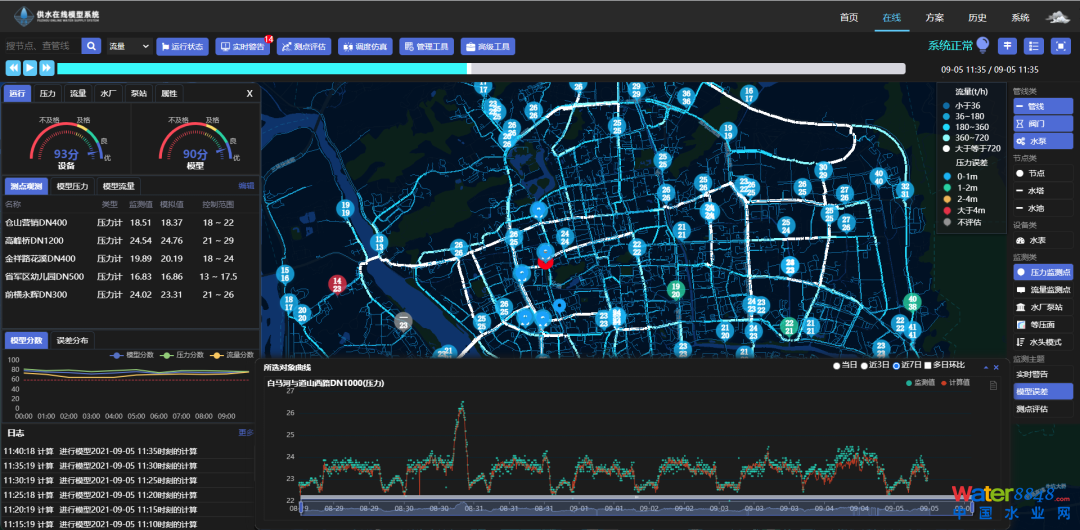Click the 编辑 link in the 测点观测 panel
This screenshot has width=1080, height=530.
click(x=246, y=186)
